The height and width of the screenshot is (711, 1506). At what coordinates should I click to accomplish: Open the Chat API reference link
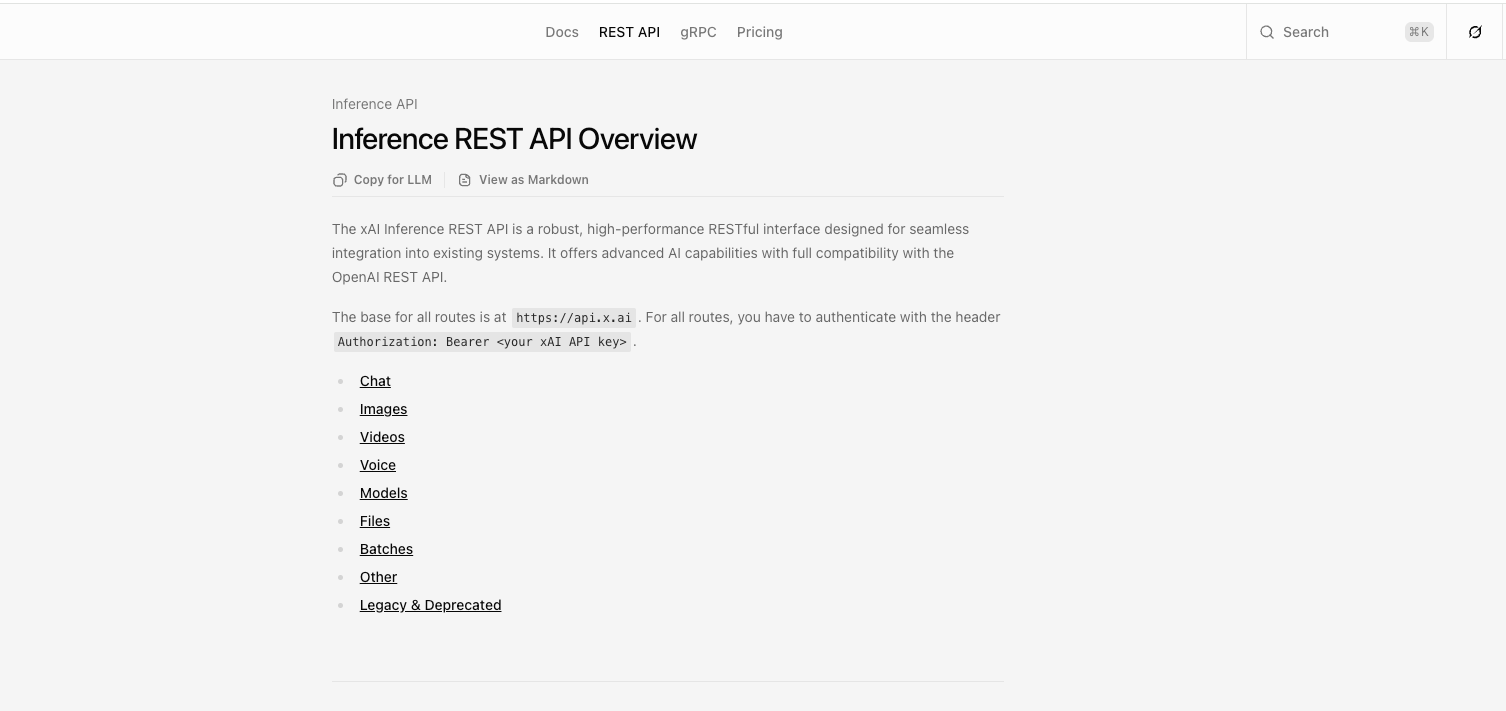(x=375, y=381)
